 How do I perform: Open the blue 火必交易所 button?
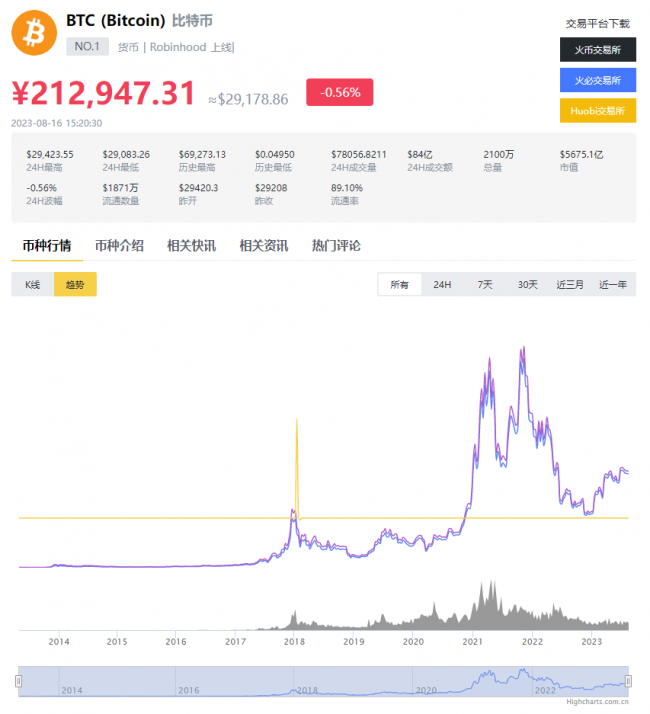tap(598, 80)
